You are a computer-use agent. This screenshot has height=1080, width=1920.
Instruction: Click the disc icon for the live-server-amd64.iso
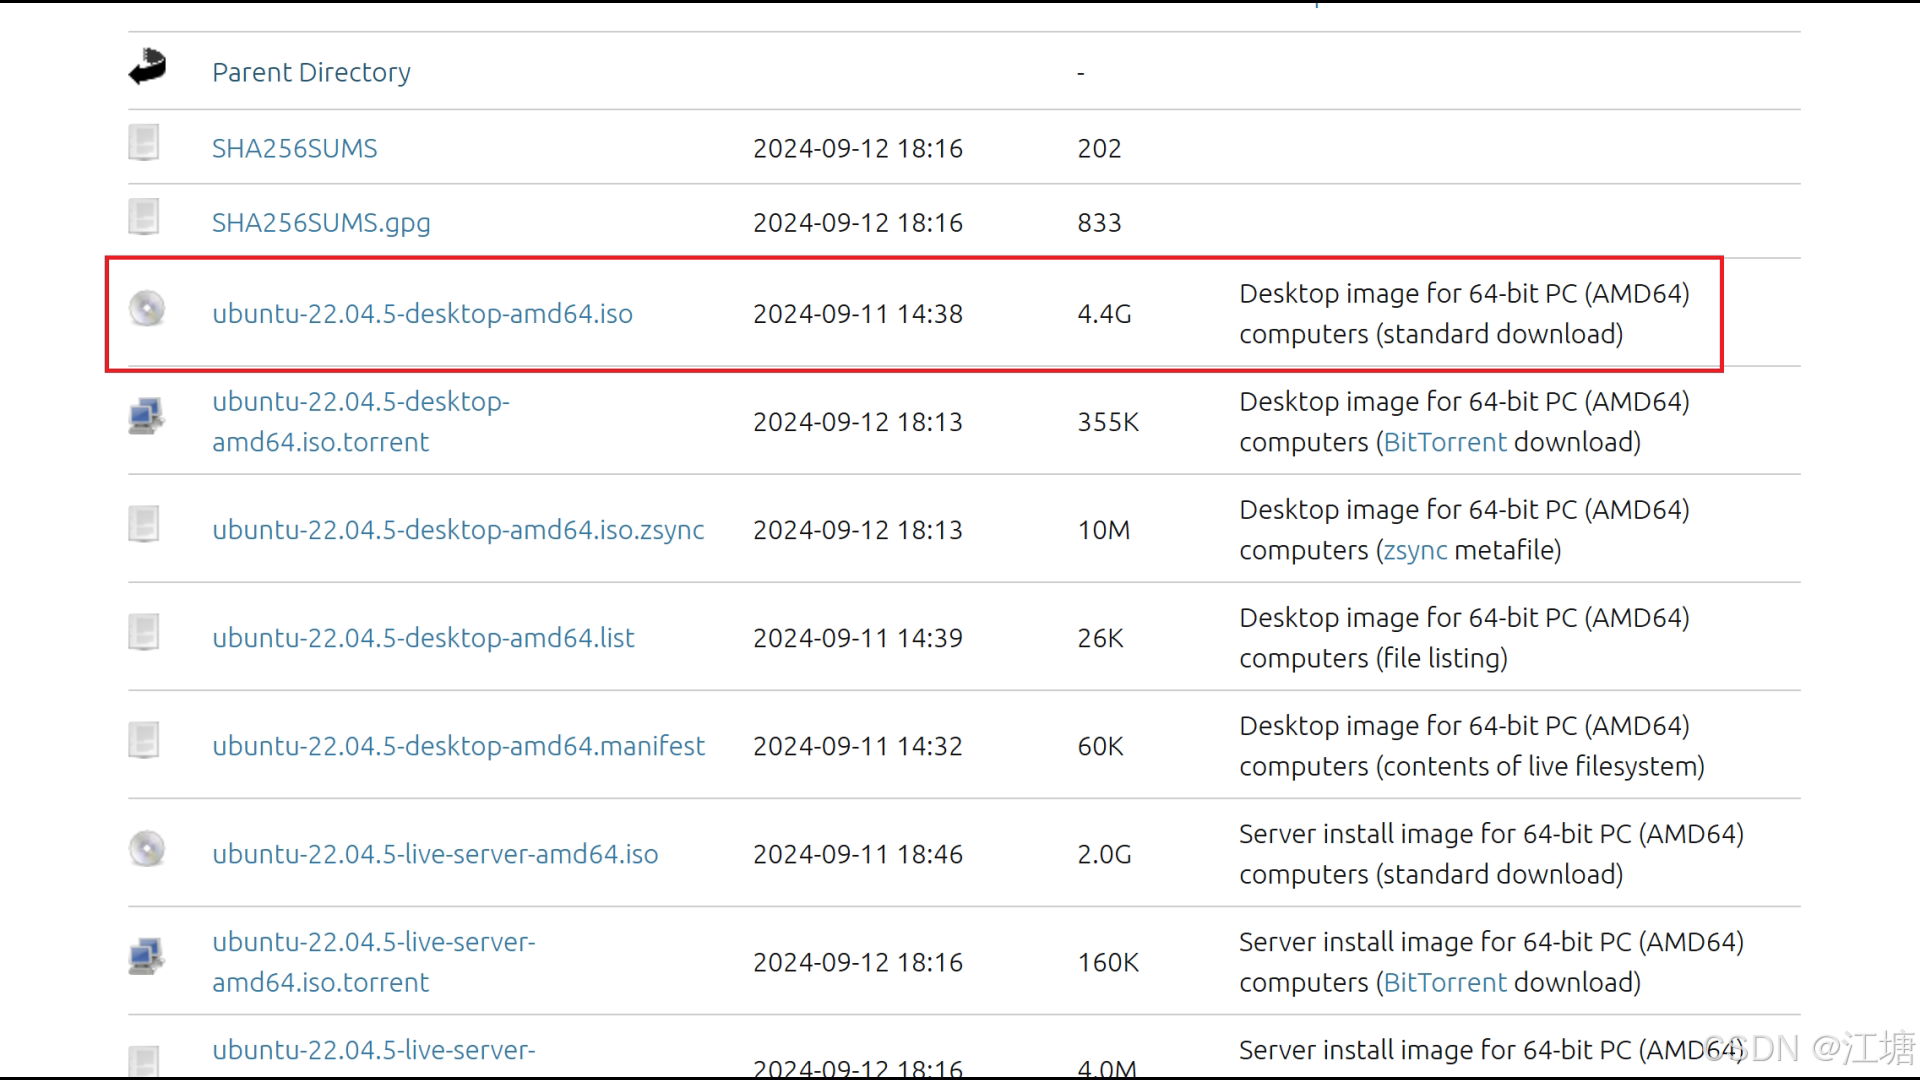[x=147, y=849]
